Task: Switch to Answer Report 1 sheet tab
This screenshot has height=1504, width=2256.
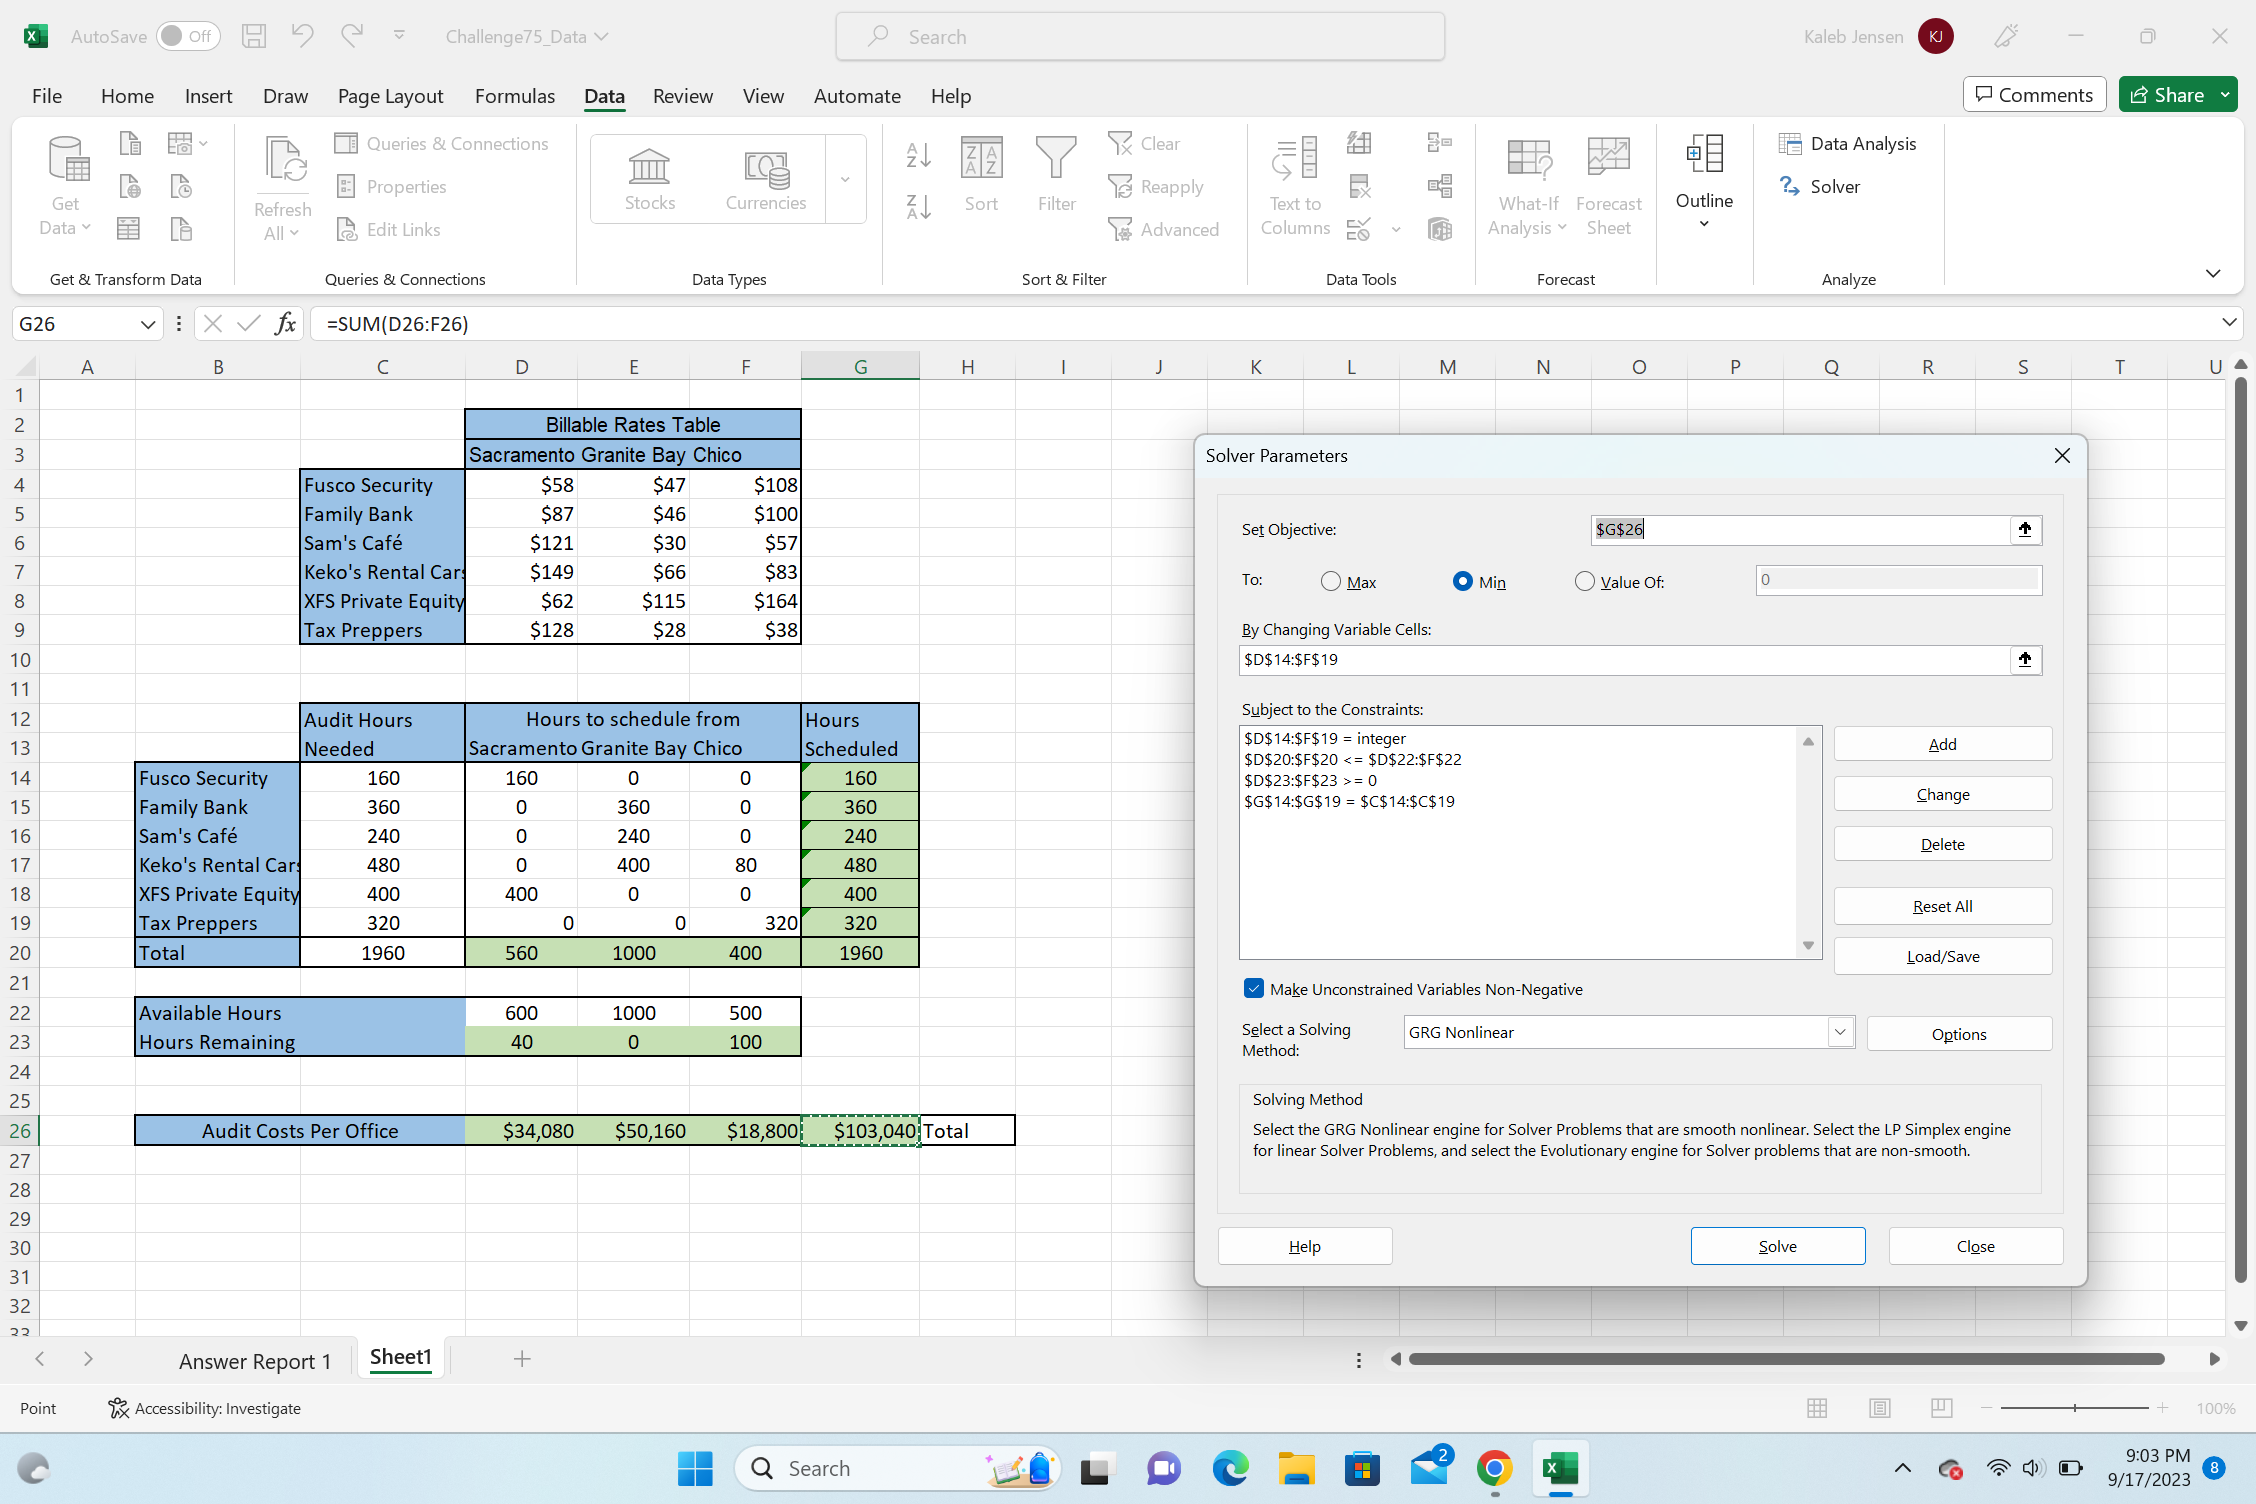Action: pos(254,1361)
